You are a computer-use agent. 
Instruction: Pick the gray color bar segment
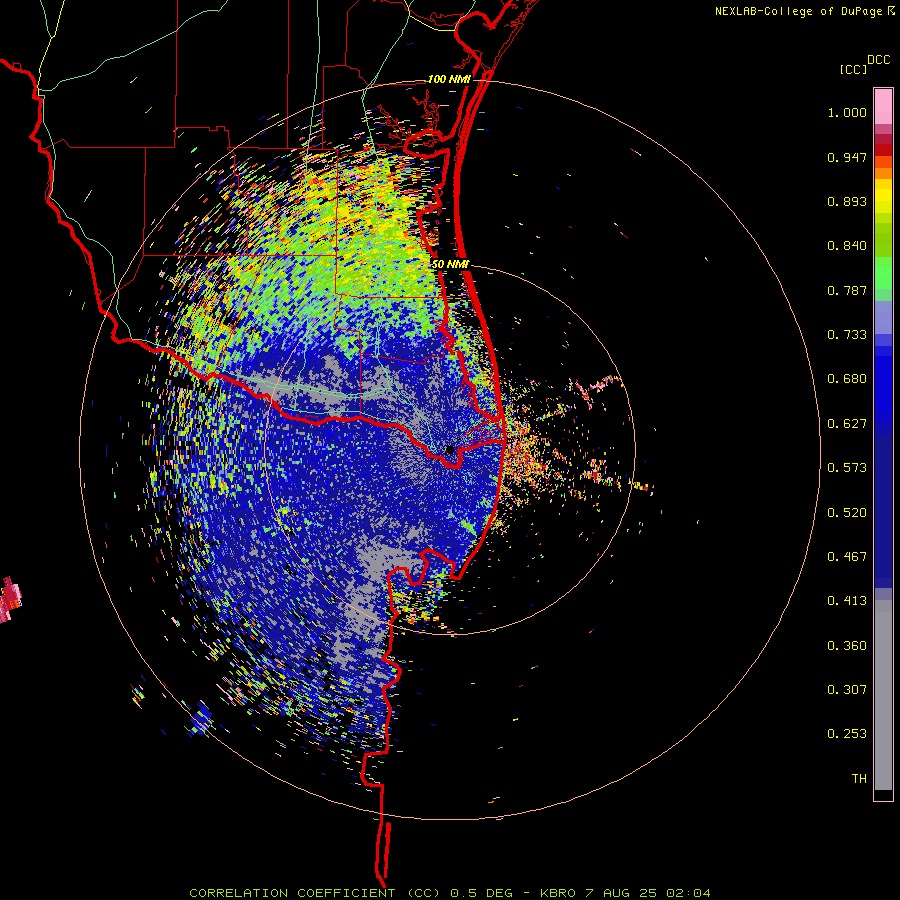pyautogui.click(x=883, y=695)
